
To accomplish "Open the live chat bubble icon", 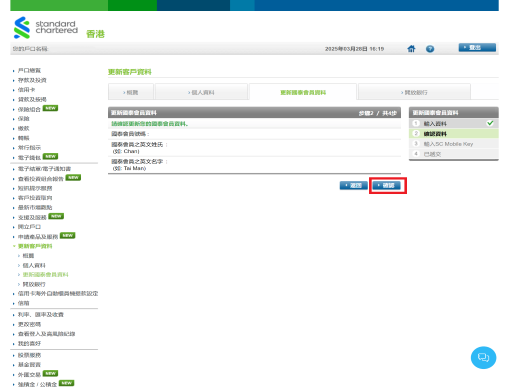I will (483, 358).
